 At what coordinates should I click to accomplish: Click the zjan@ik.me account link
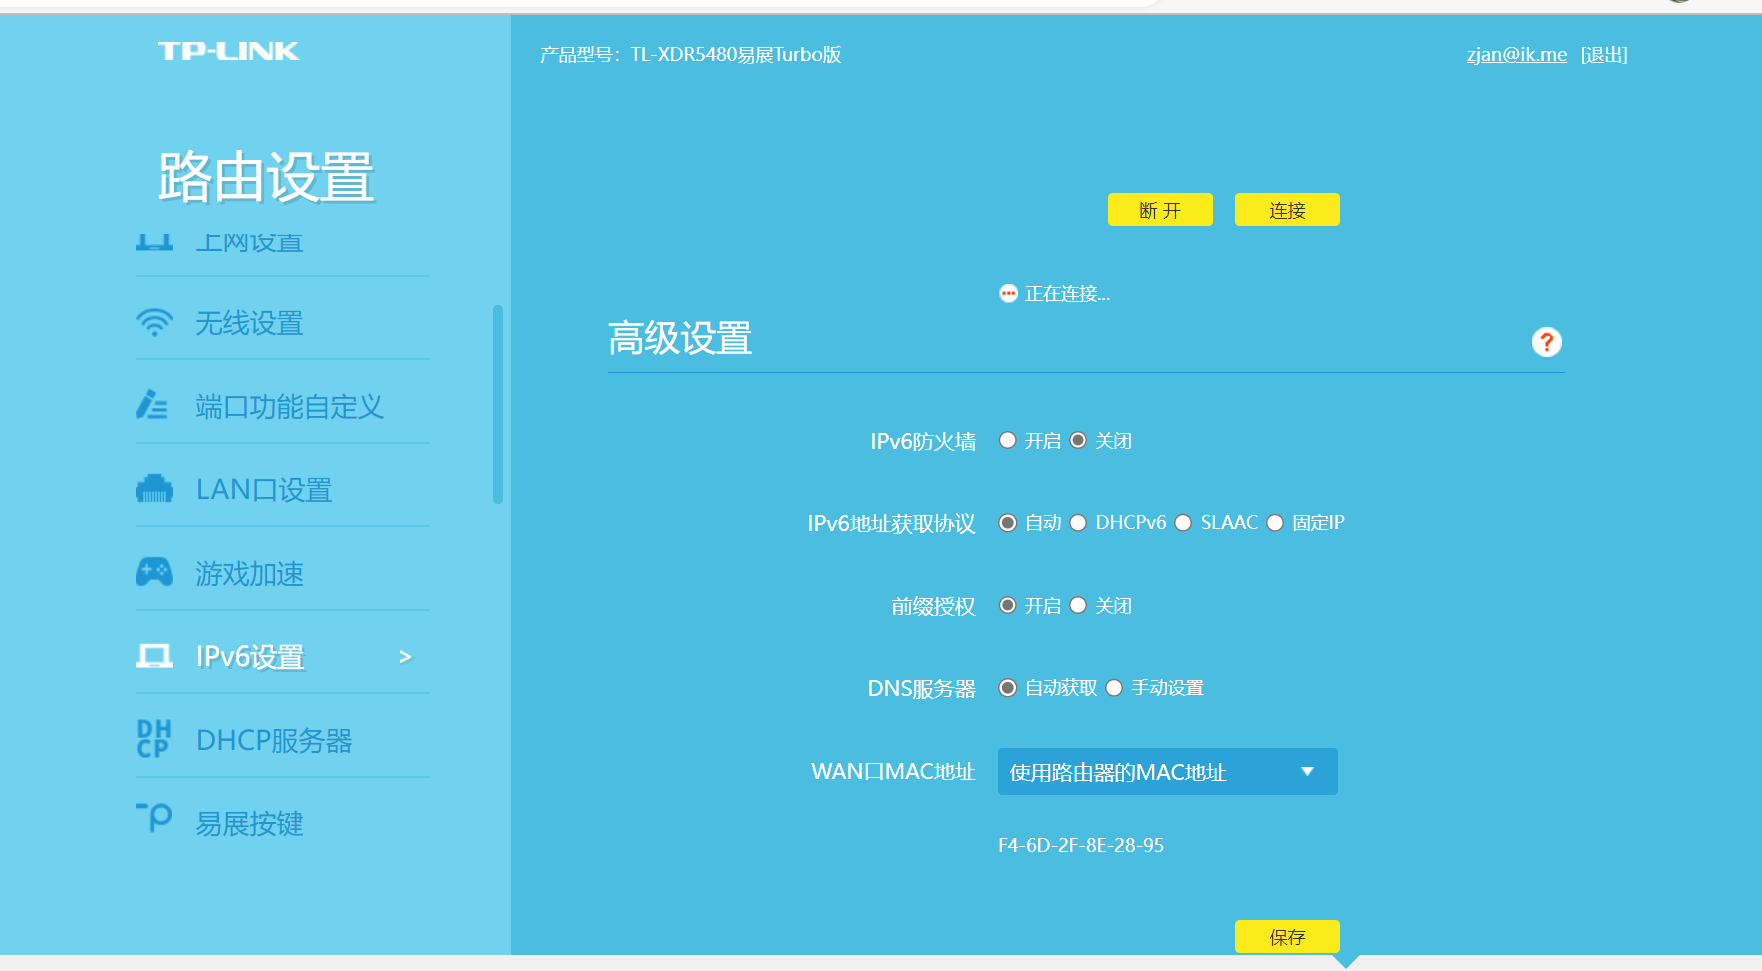click(x=1516, y=55)
